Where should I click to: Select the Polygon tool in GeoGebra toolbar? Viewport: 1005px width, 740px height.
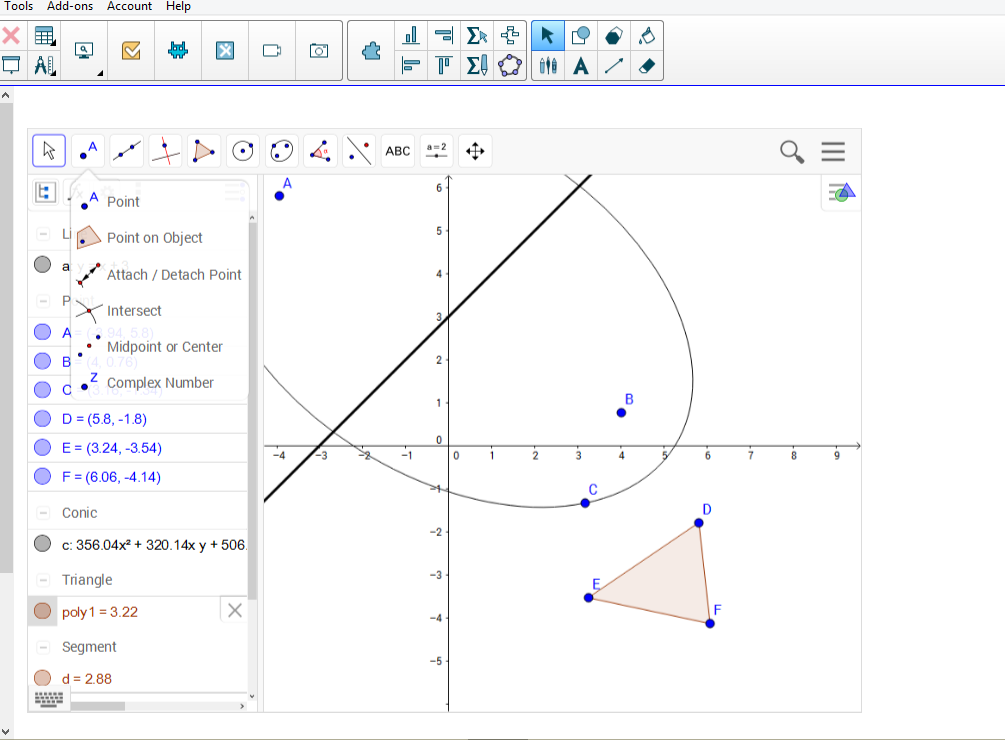coord(204,151)
